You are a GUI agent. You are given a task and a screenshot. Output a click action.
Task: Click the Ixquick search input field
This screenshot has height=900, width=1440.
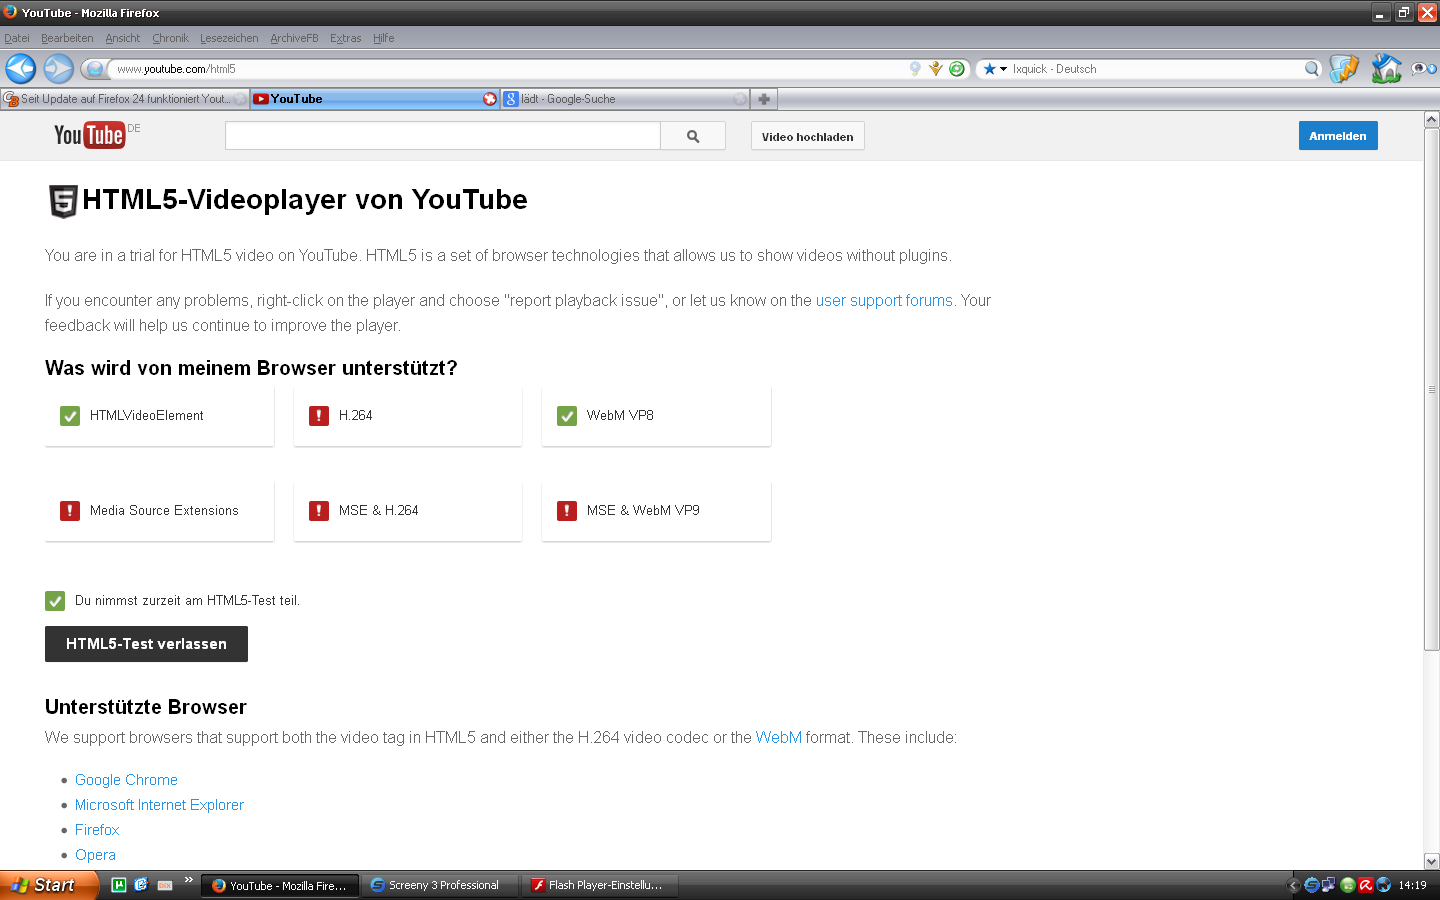point(1156,69)
